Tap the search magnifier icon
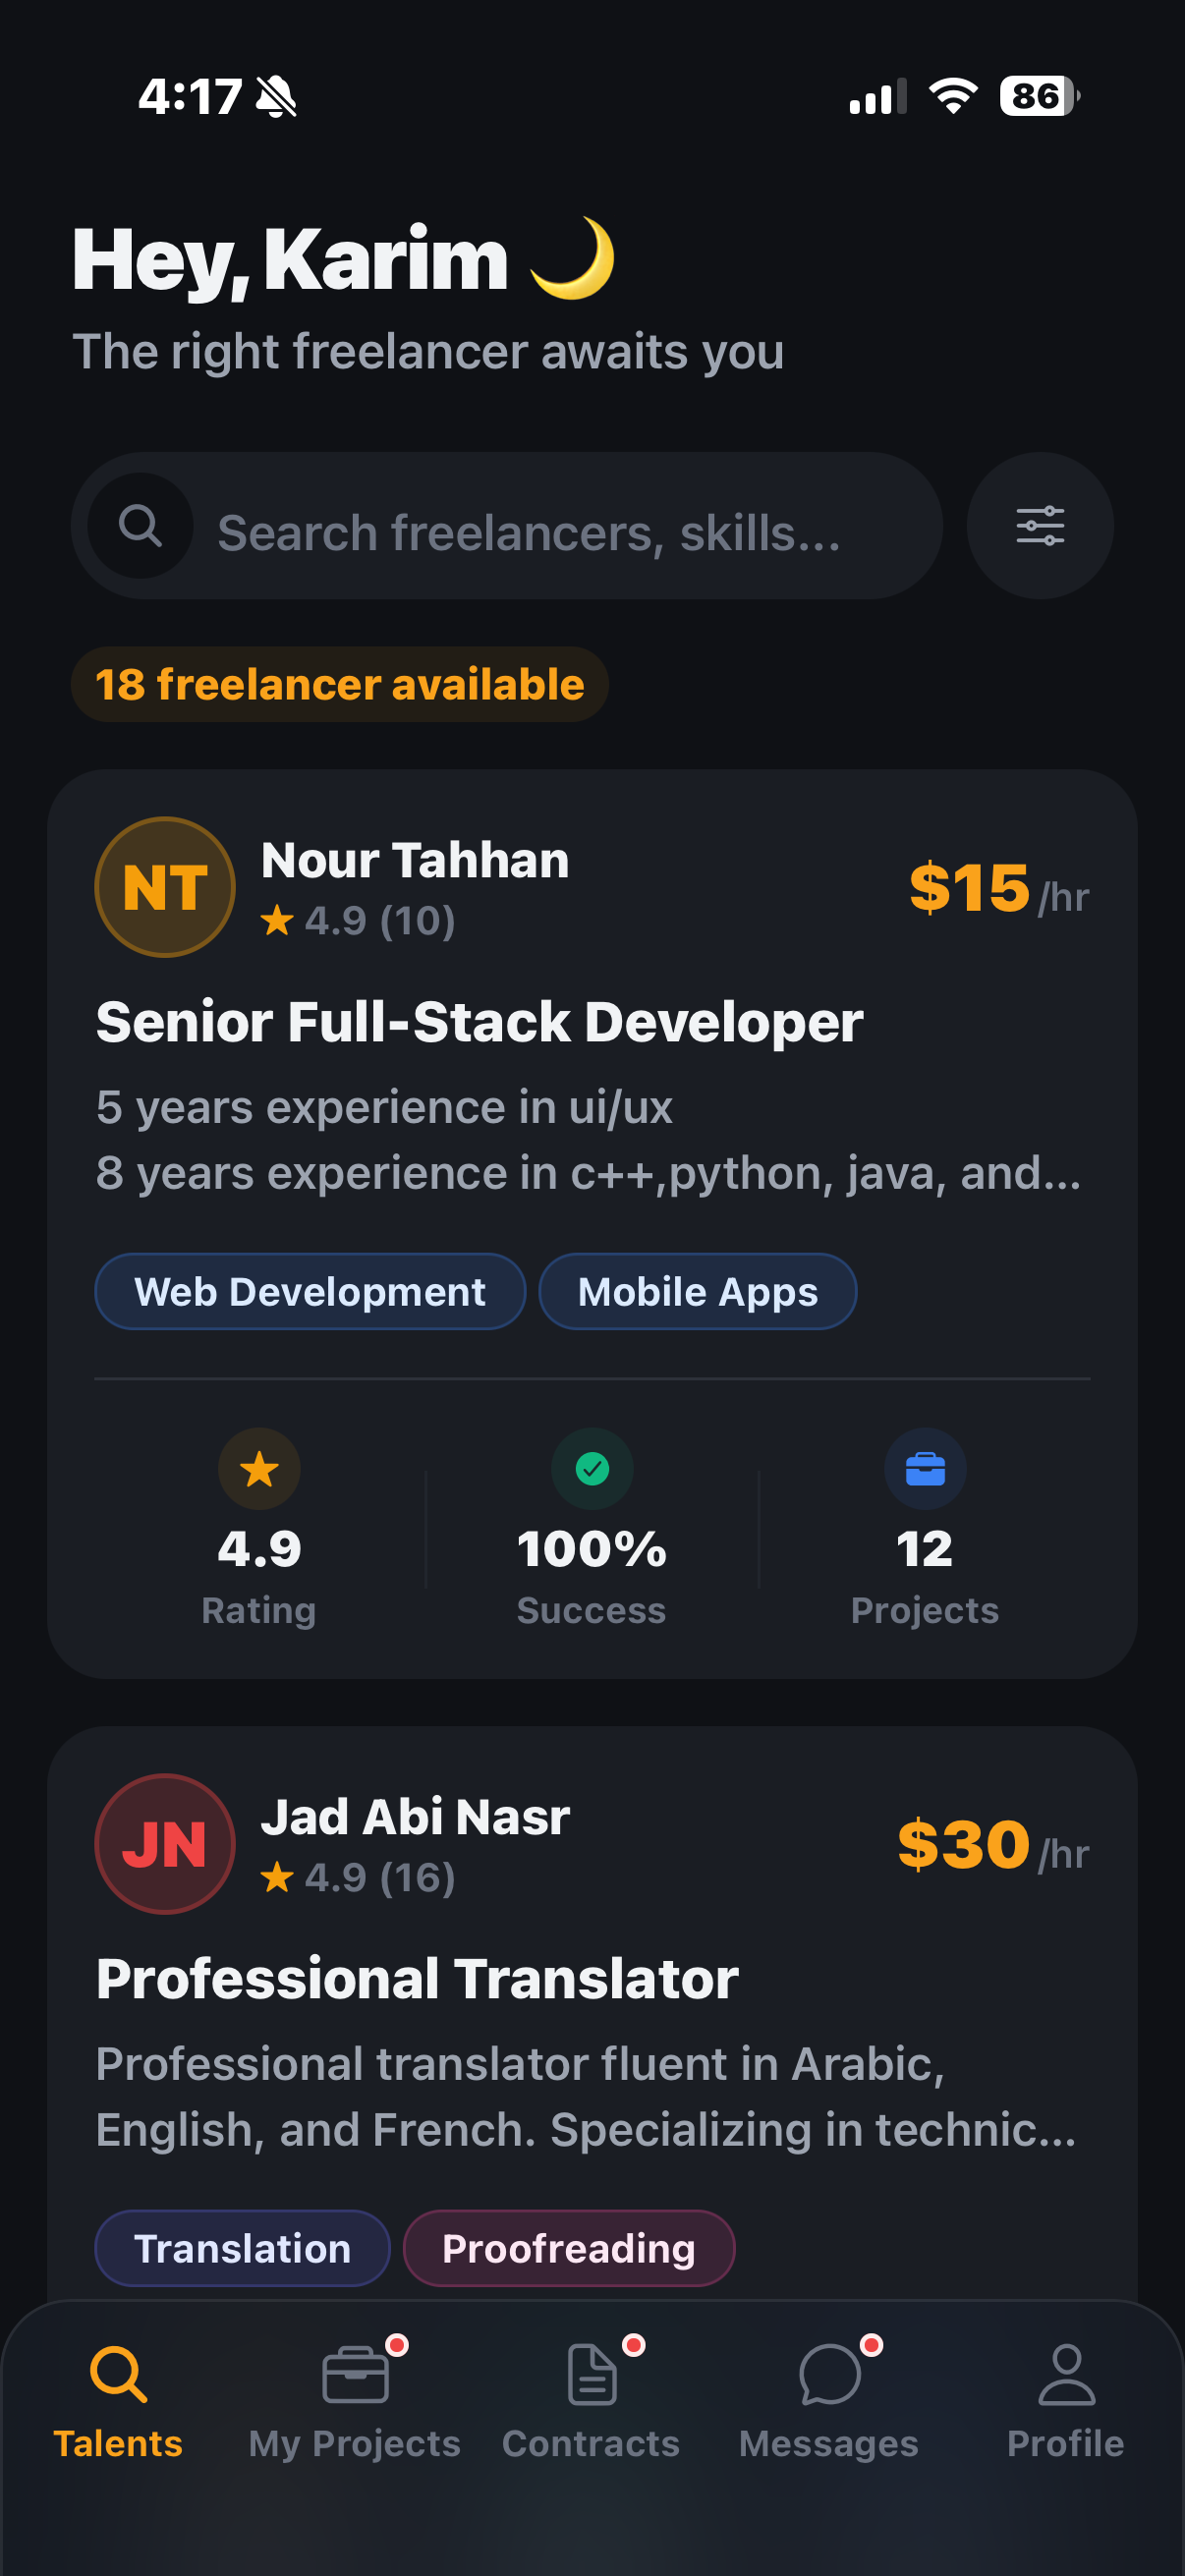This screenshot has width=1185, height=2576. pos(140,526)
